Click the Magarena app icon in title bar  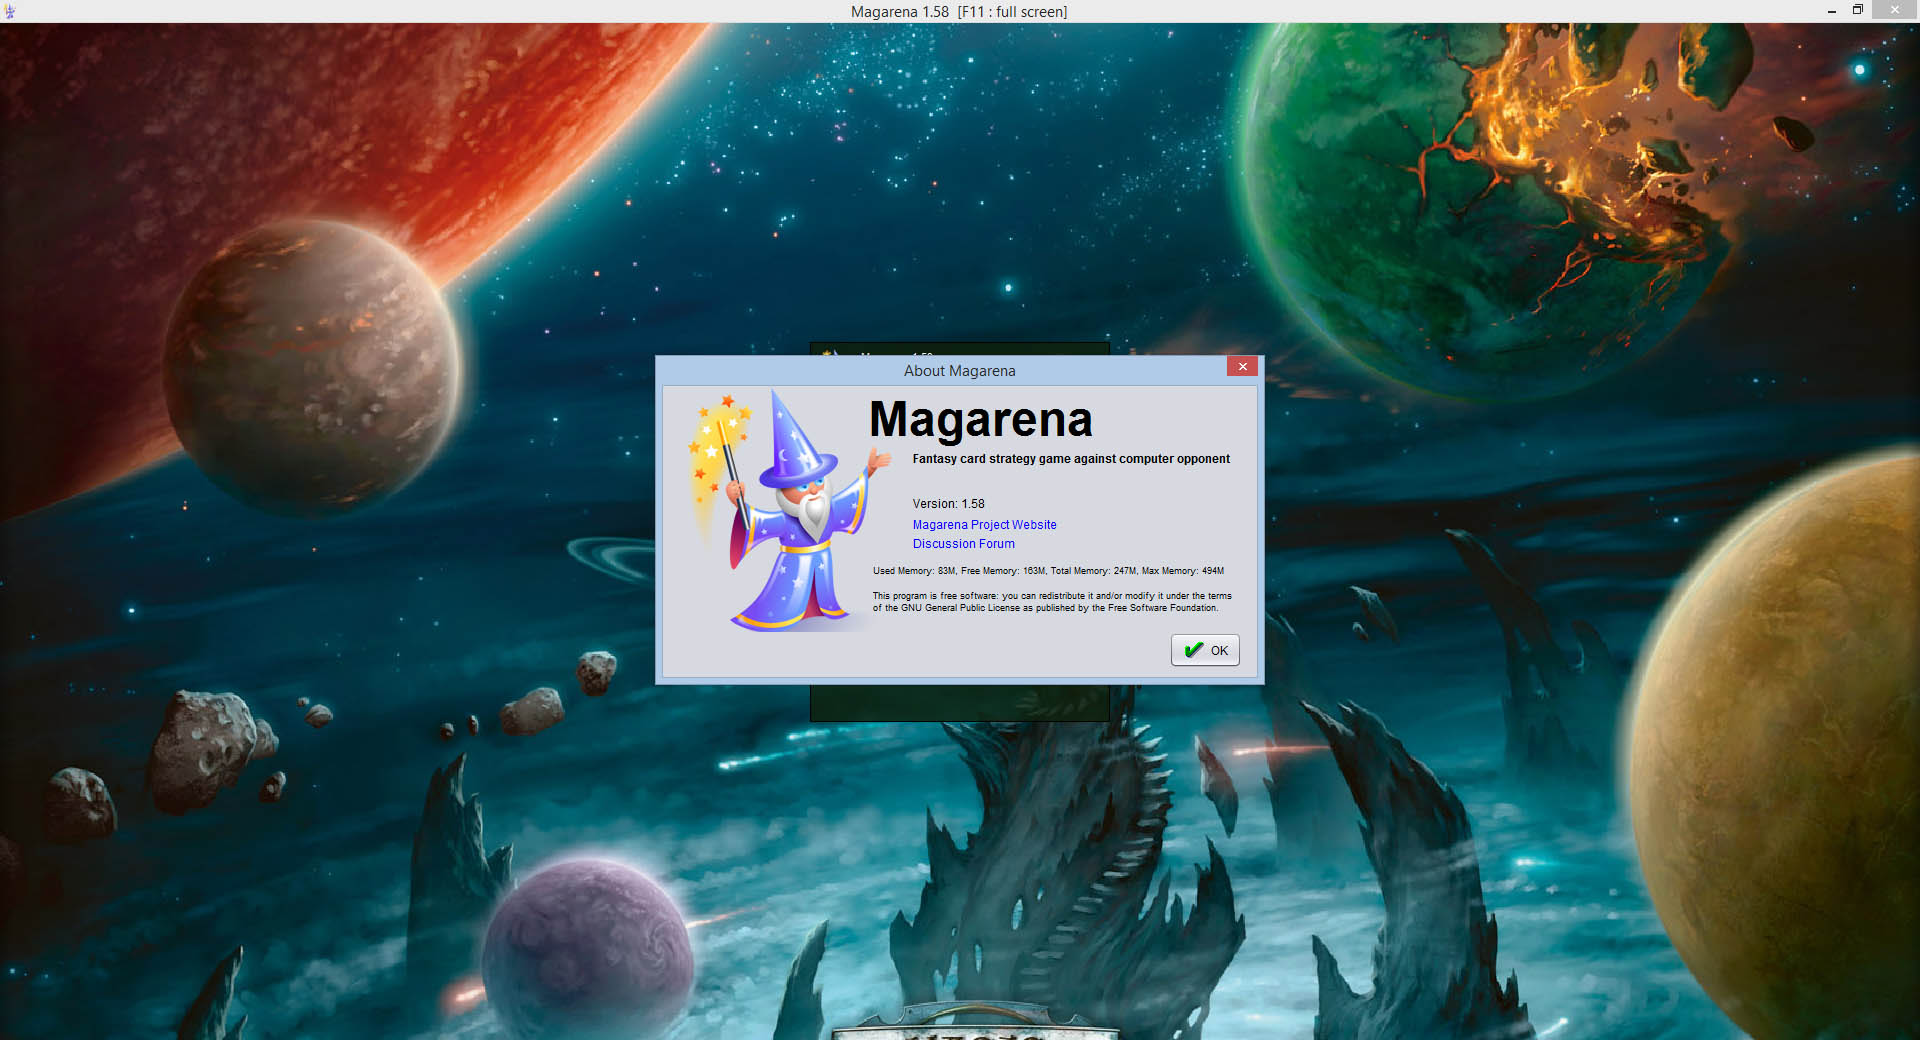(10, 11)
